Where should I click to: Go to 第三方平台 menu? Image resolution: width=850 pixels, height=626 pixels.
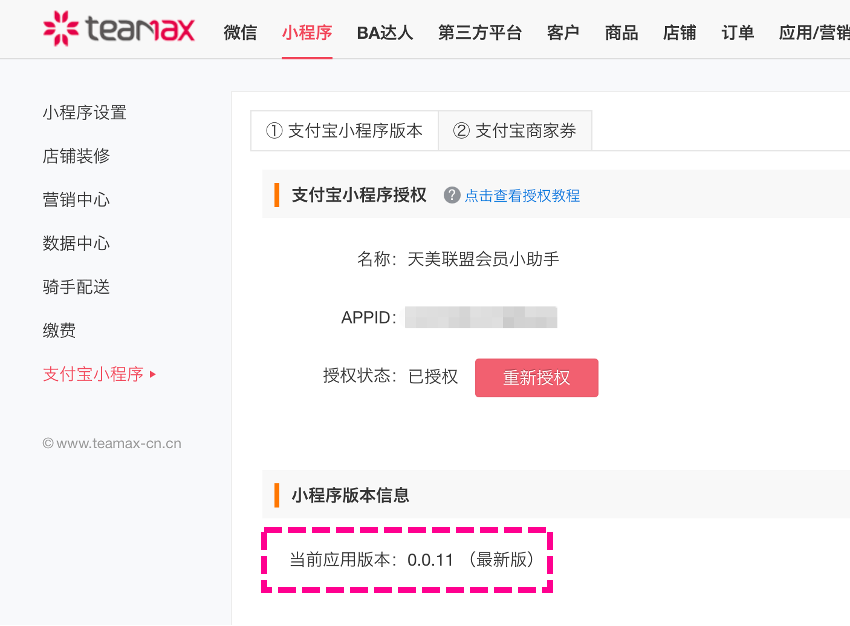point(480,33)
